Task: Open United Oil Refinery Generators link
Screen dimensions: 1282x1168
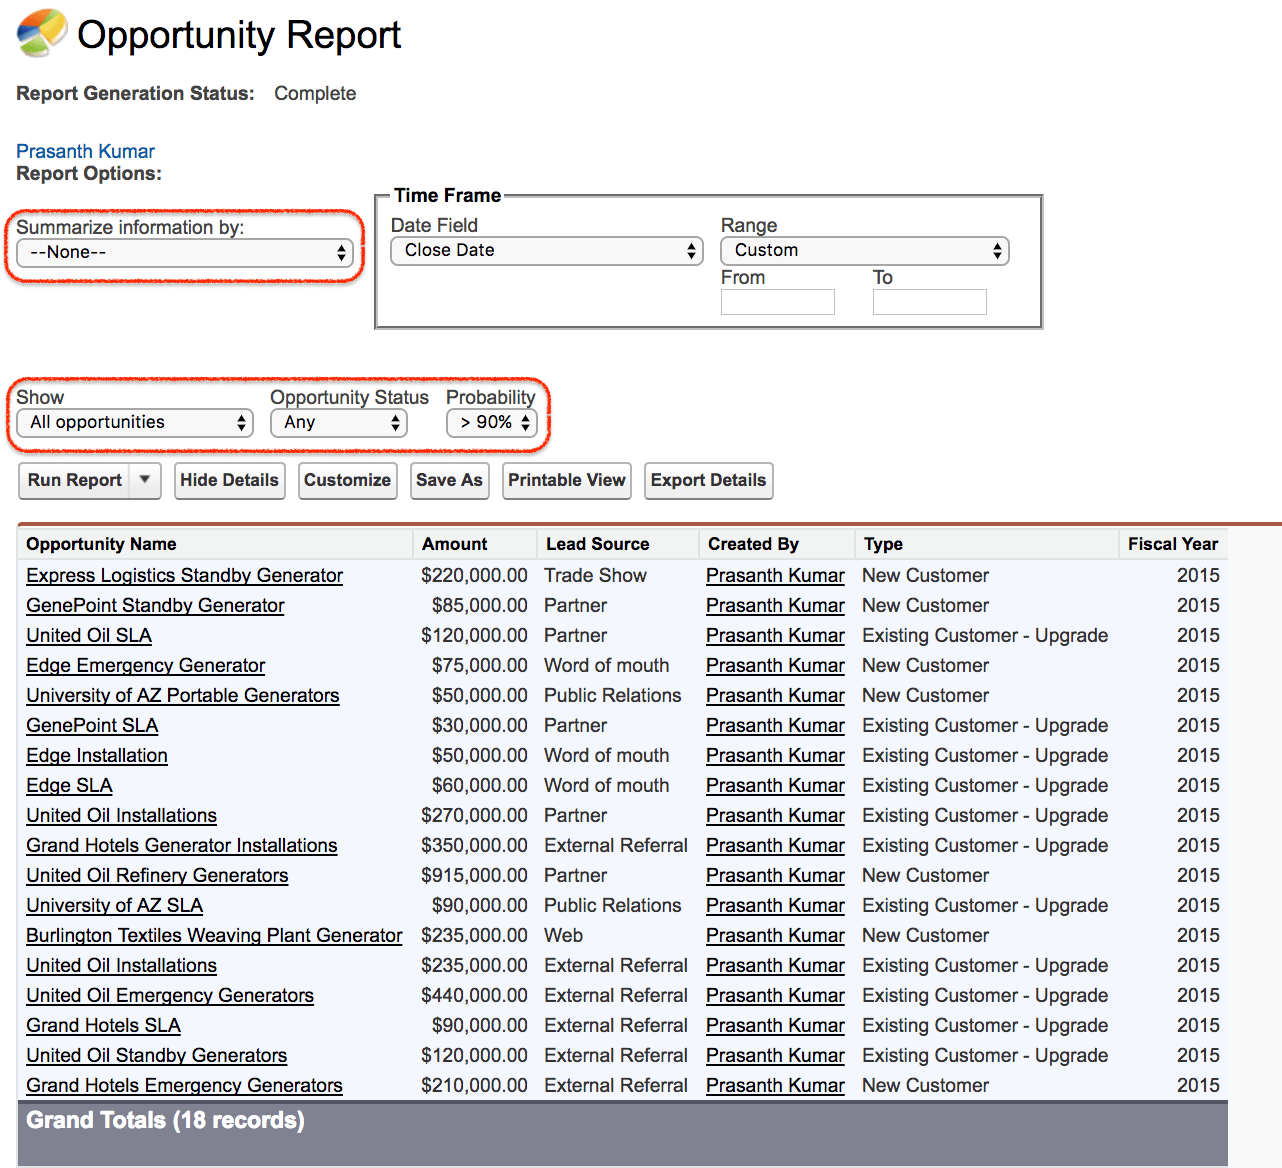Action: 157,875
